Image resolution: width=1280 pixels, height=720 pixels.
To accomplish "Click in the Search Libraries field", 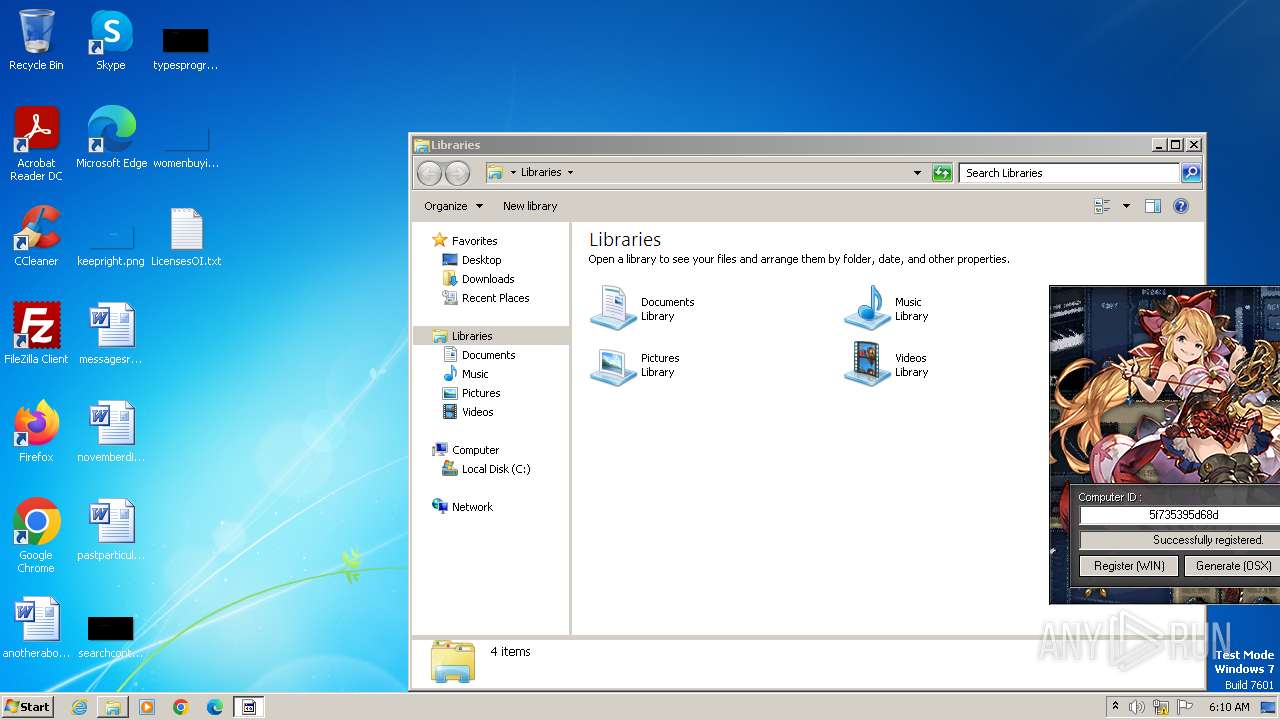I will tap(1069, 173).
